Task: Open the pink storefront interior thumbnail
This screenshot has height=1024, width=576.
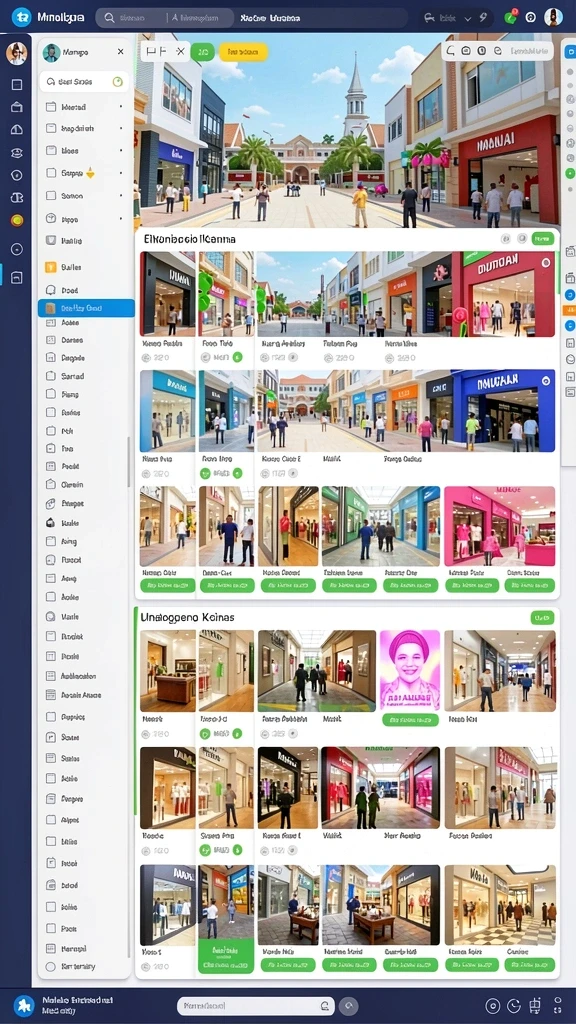Action: [x=500, y=526]
